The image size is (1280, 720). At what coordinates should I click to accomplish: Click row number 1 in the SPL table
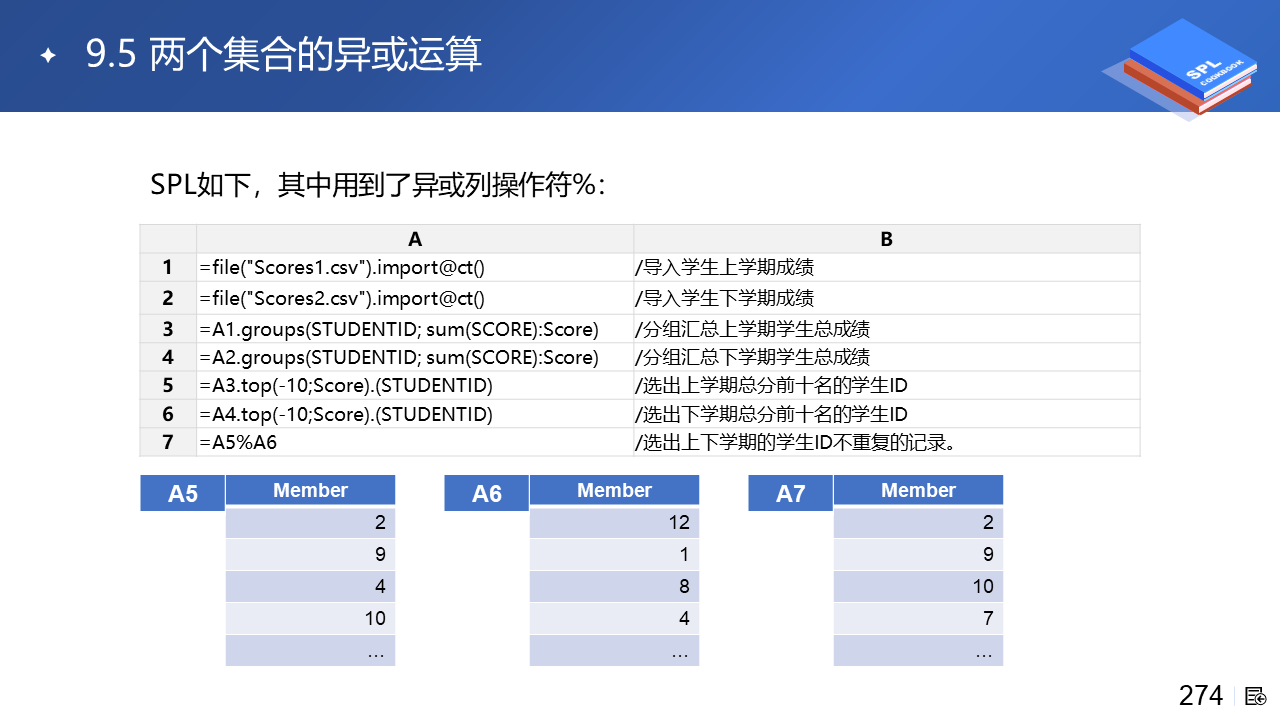point(168,267)
